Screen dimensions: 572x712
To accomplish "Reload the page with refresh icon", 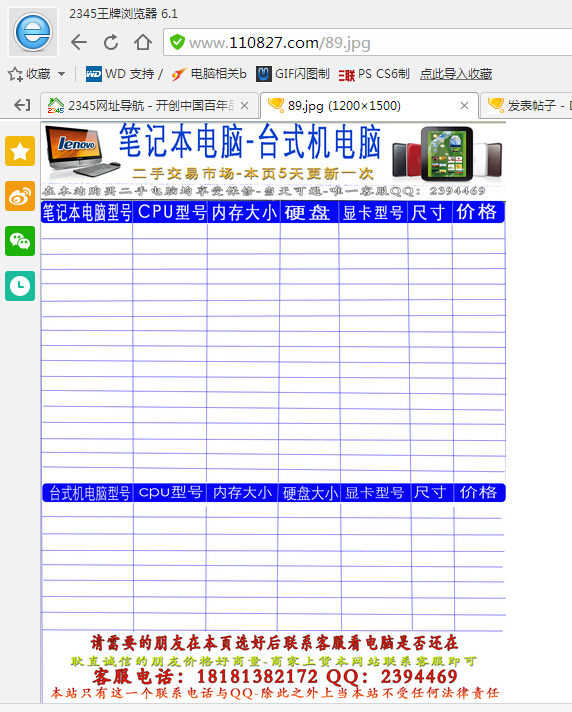I will point(111,42).
